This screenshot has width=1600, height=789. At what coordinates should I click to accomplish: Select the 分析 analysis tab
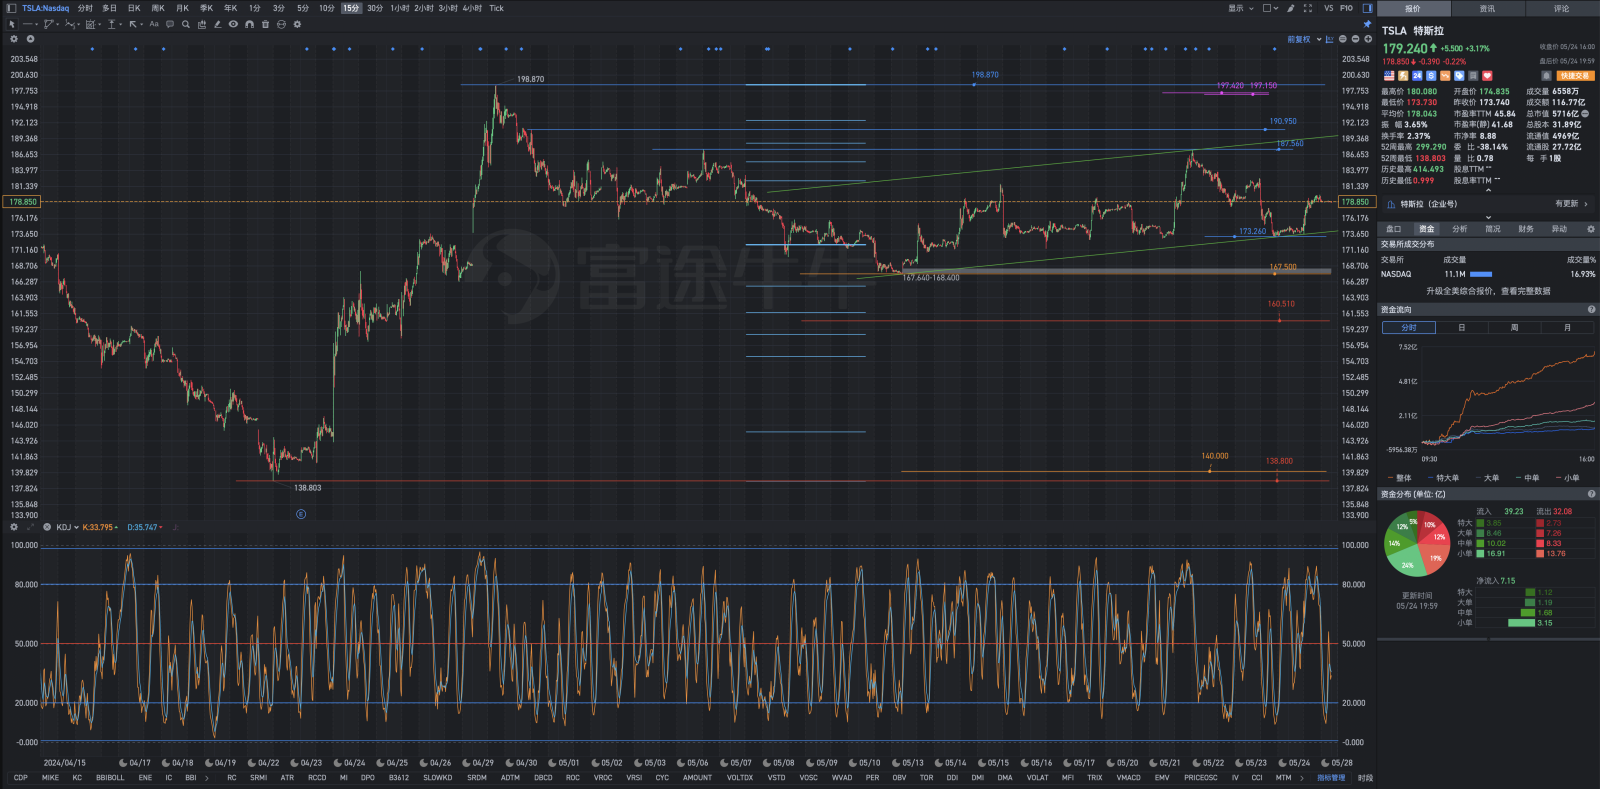click(x=1460, y=229)
